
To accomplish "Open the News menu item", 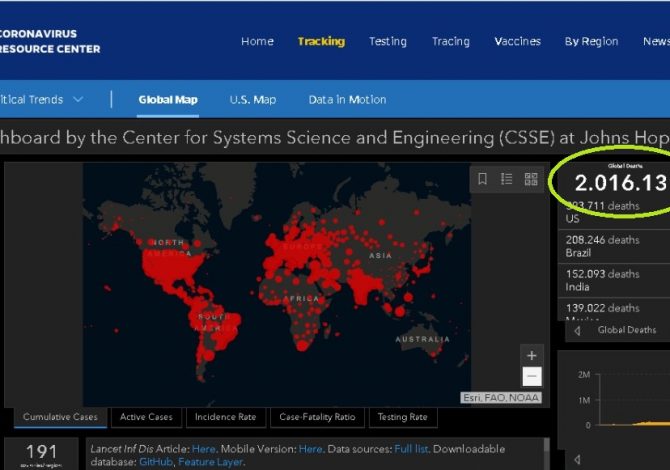I will click(656, 41).
